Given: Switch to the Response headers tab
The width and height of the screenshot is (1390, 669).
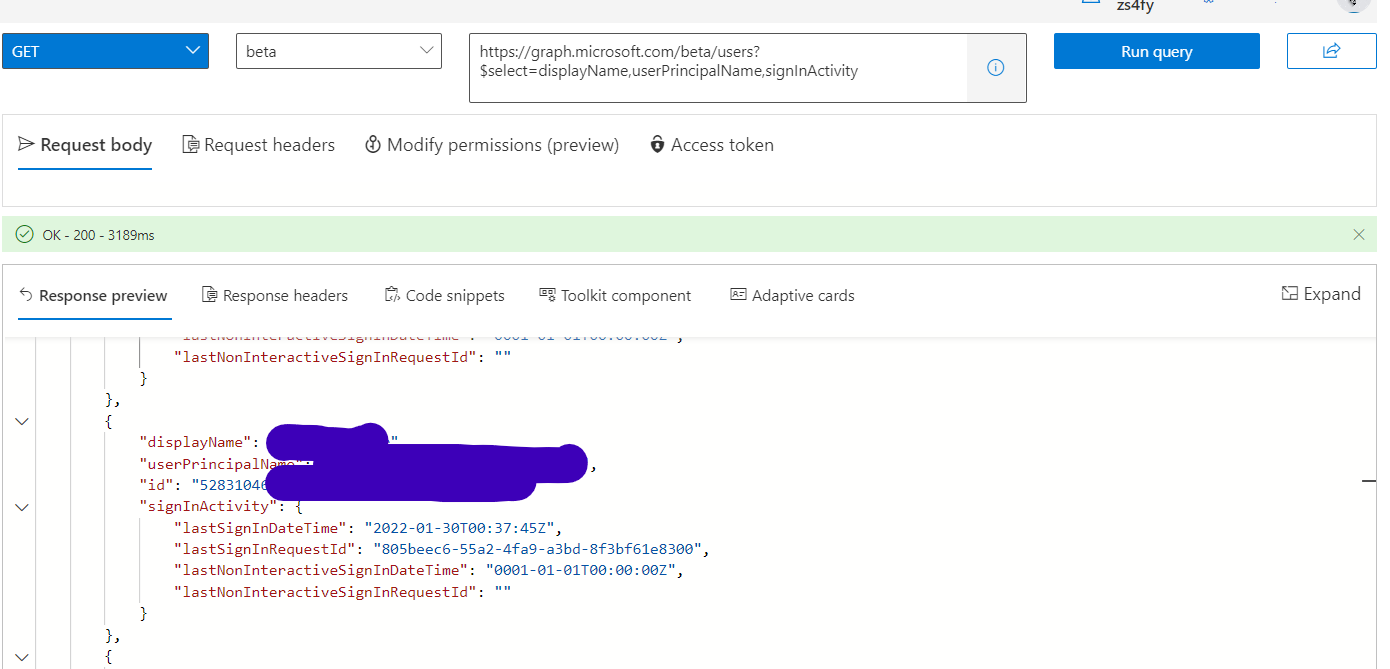Looking at the screenshot, I should tap(275, 294).
